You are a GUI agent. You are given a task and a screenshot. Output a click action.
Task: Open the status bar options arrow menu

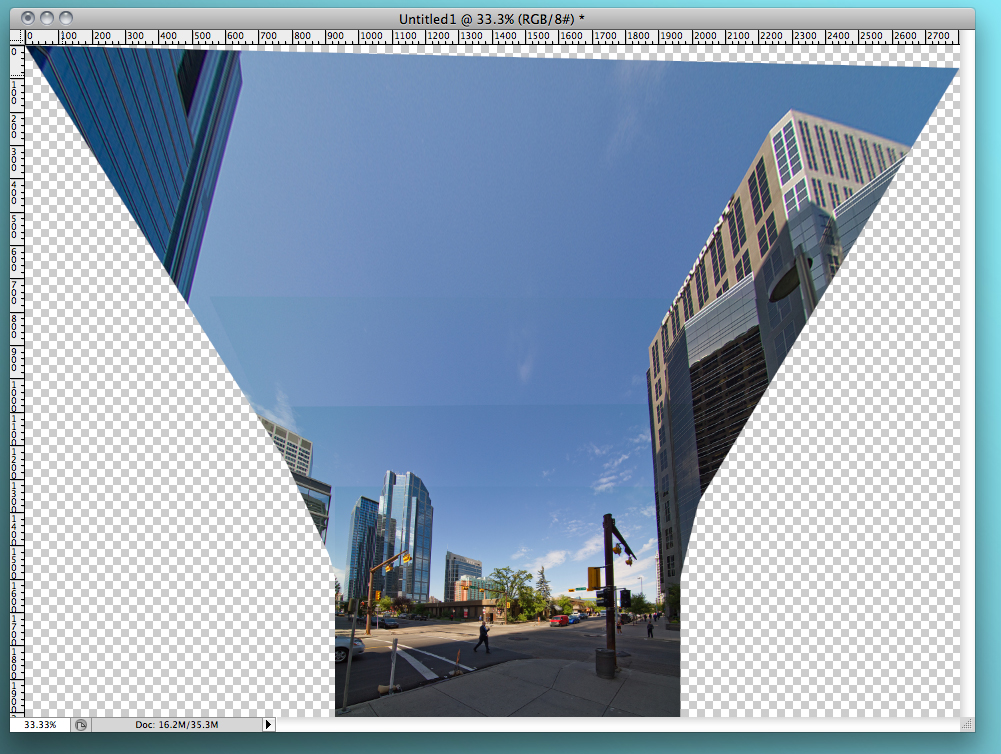tap(267, 724)
